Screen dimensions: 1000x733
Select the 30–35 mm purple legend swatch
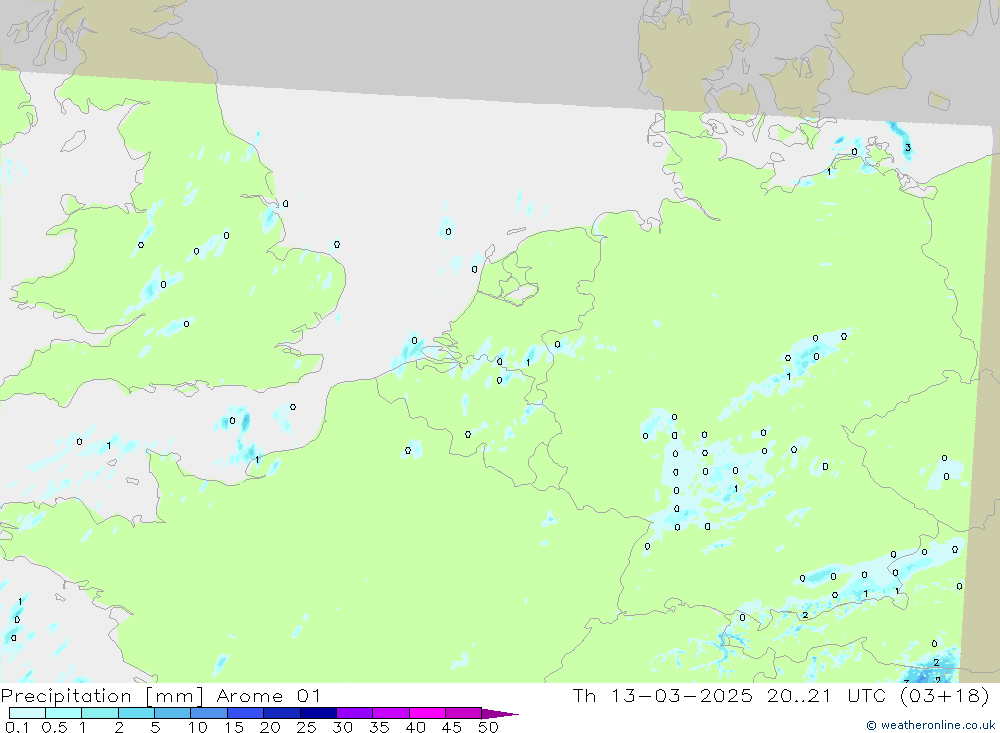[x=355, y=713]
